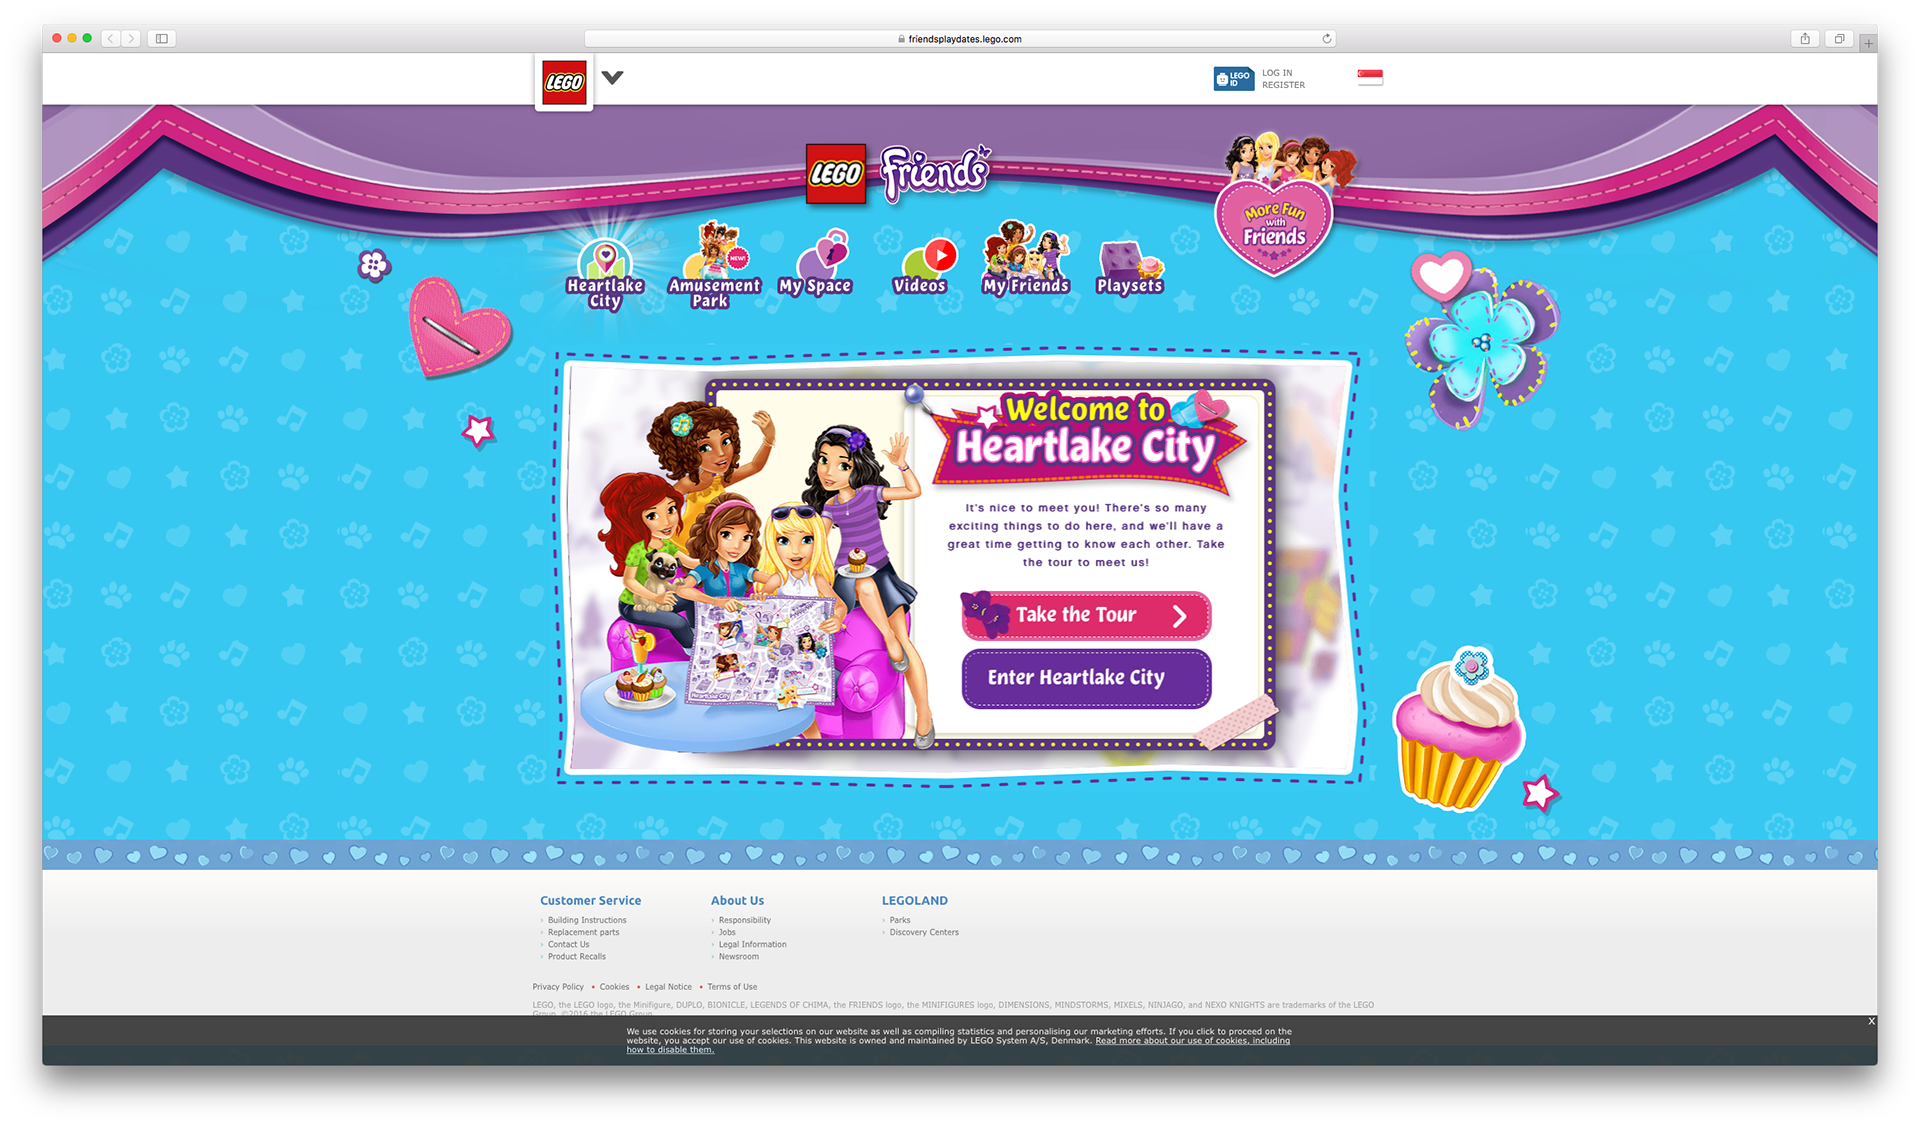This screenshot has width=1920, height=1126.
Task: Open the REGISTER link
Action: click(1283, 85)
